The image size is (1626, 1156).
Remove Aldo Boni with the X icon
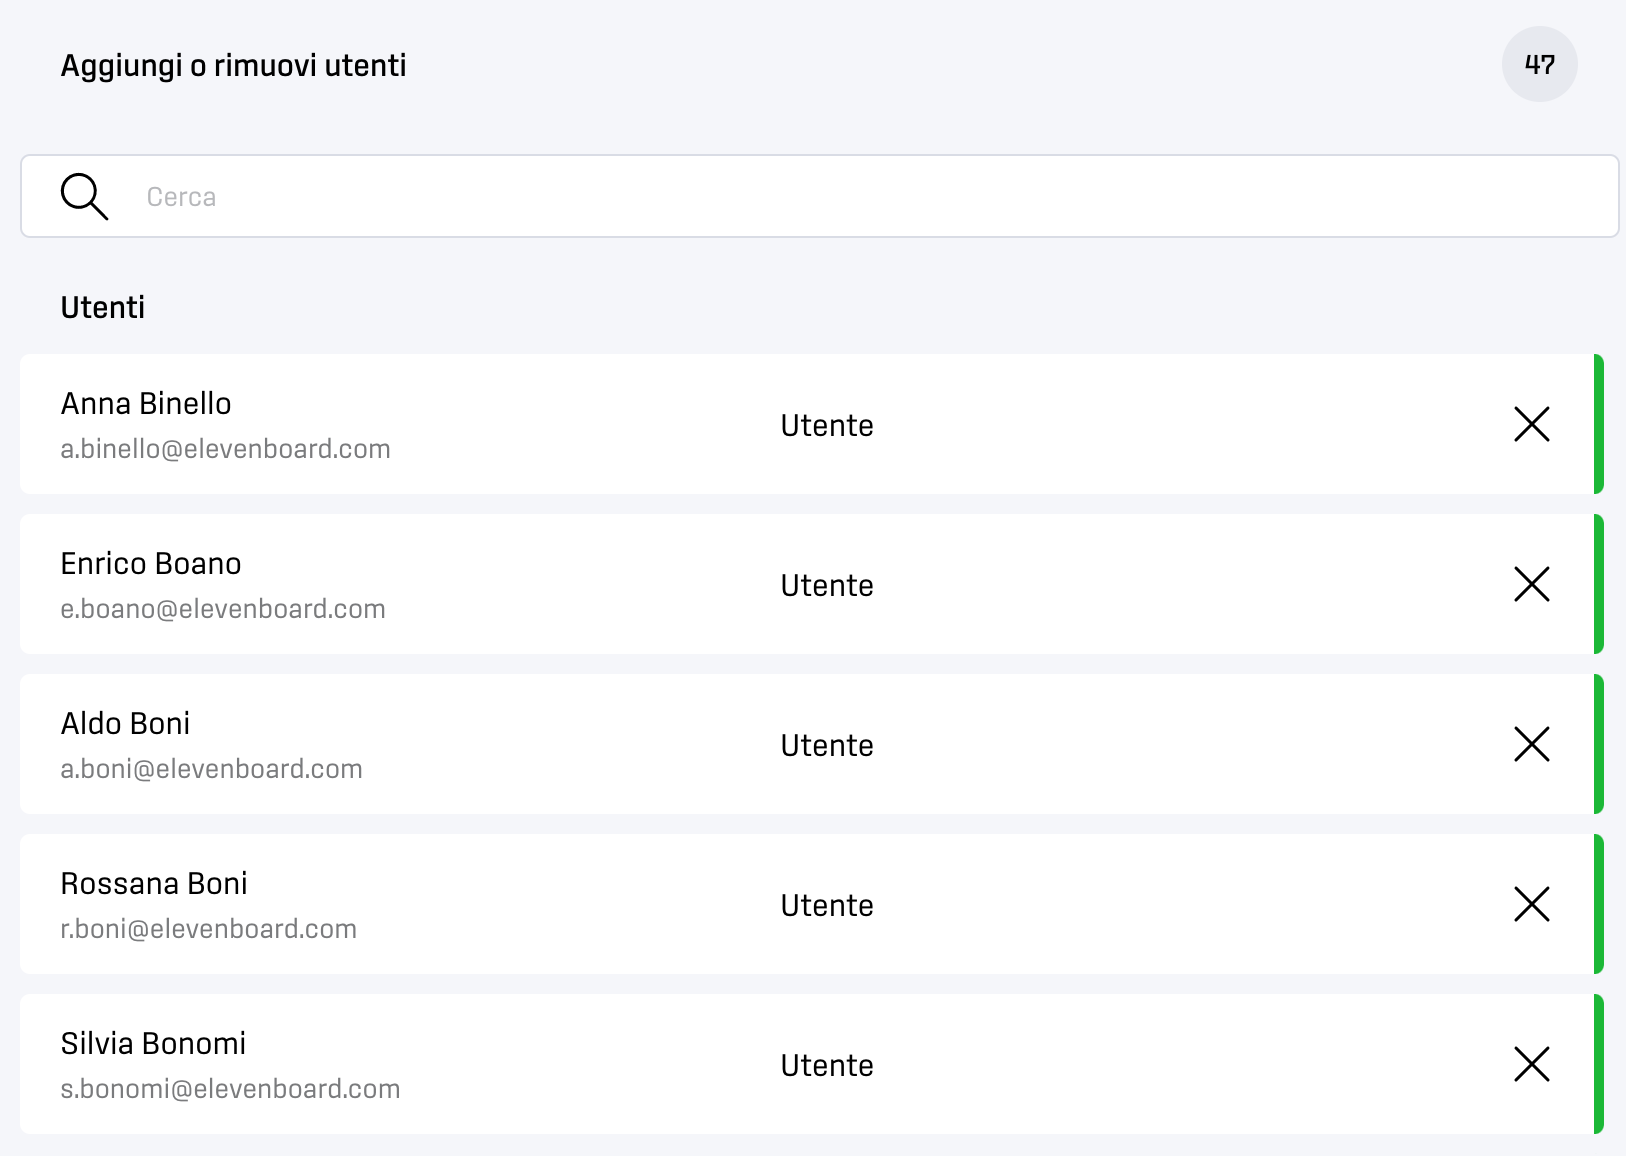click(x=1531, y=744)
